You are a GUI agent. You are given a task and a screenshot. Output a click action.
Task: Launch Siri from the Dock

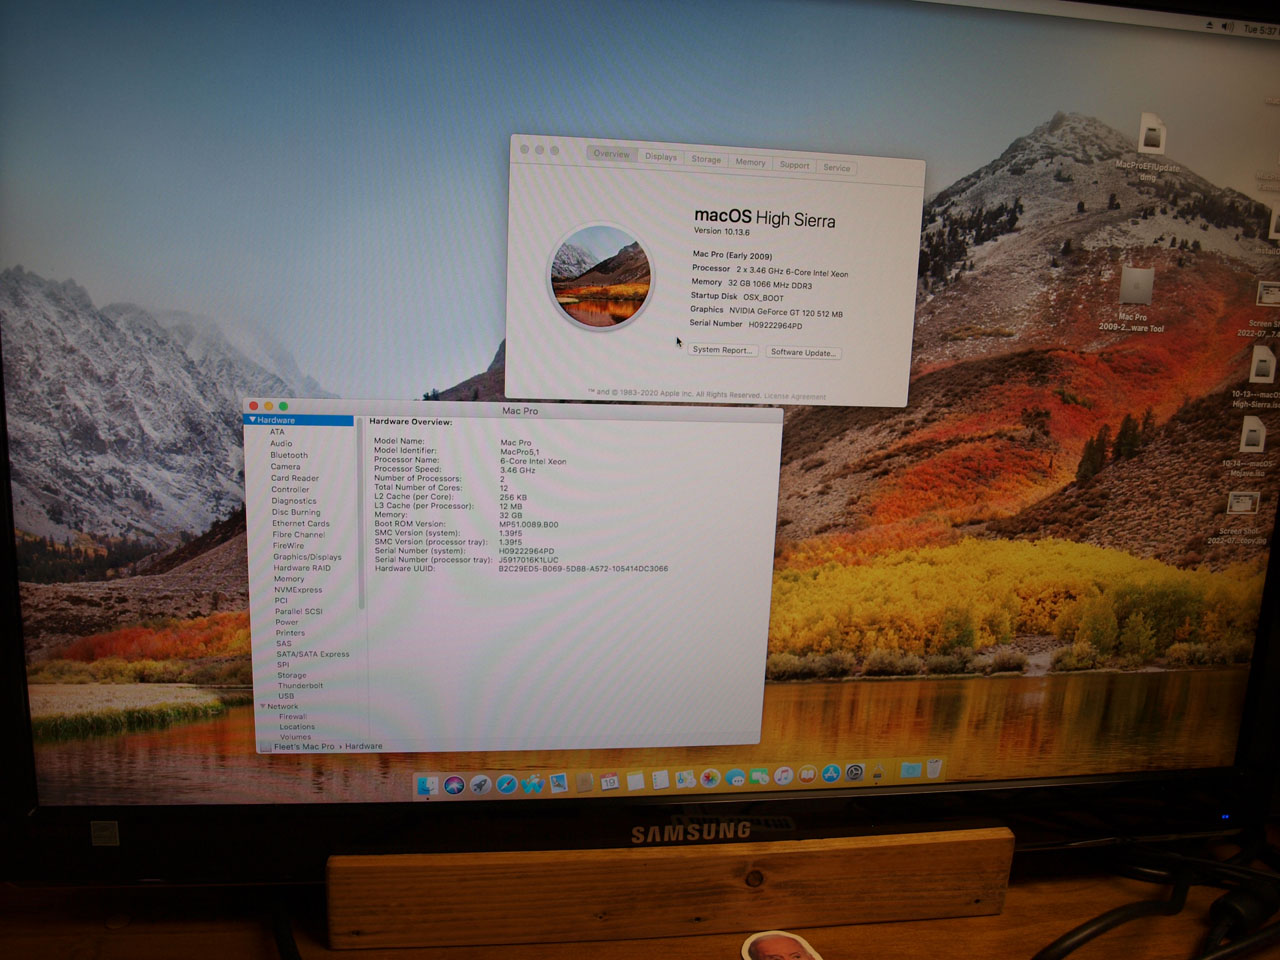click(454, 785)
